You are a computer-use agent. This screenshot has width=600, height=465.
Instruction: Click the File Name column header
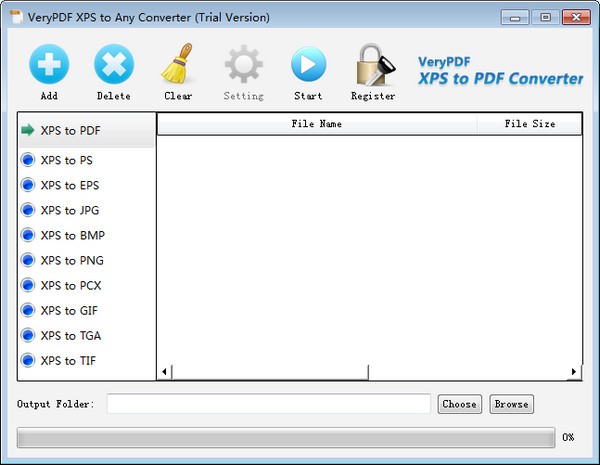[x=317, y=124]
